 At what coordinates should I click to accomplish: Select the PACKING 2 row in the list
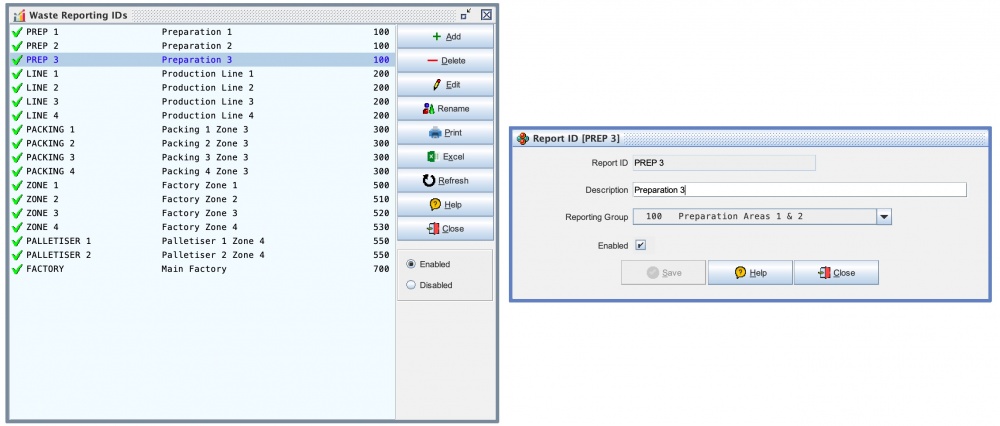click(x=200, y=143)
